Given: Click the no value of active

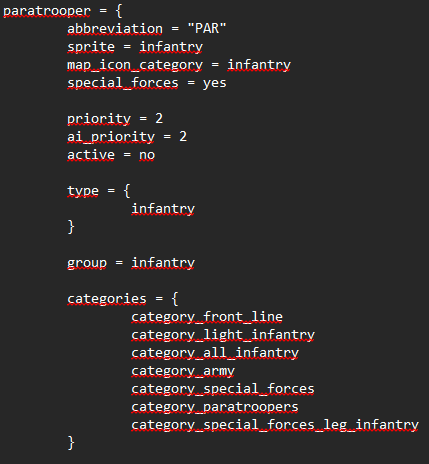Looking at the screenshot, I should [147, 156].
